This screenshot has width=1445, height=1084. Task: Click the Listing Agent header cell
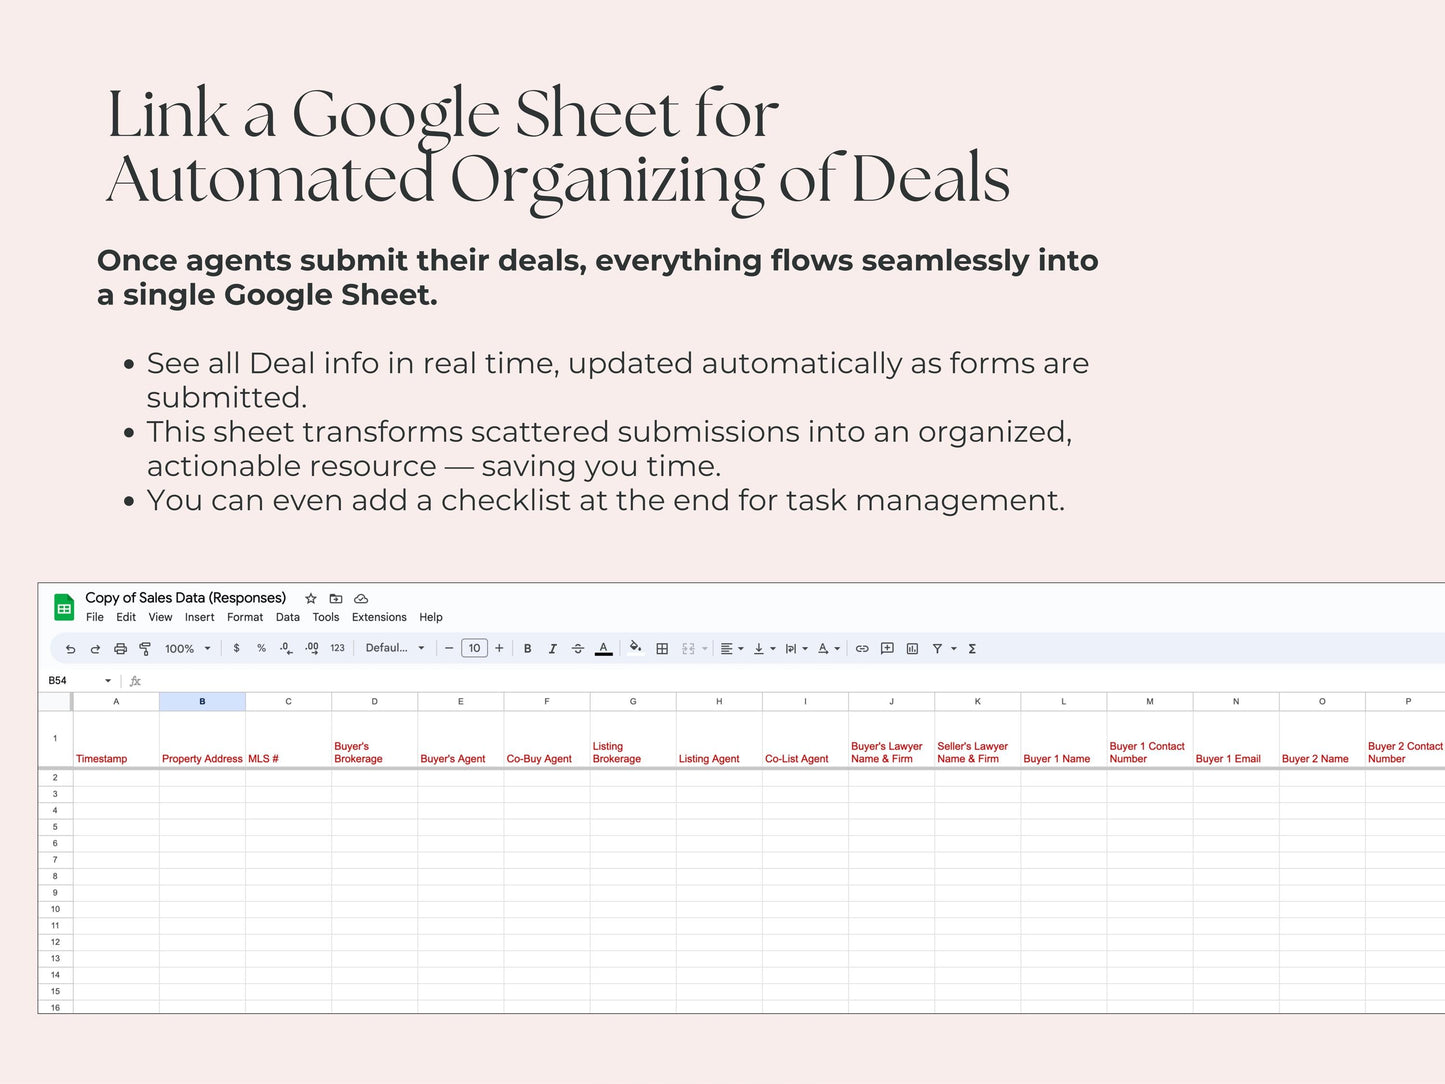719,740
